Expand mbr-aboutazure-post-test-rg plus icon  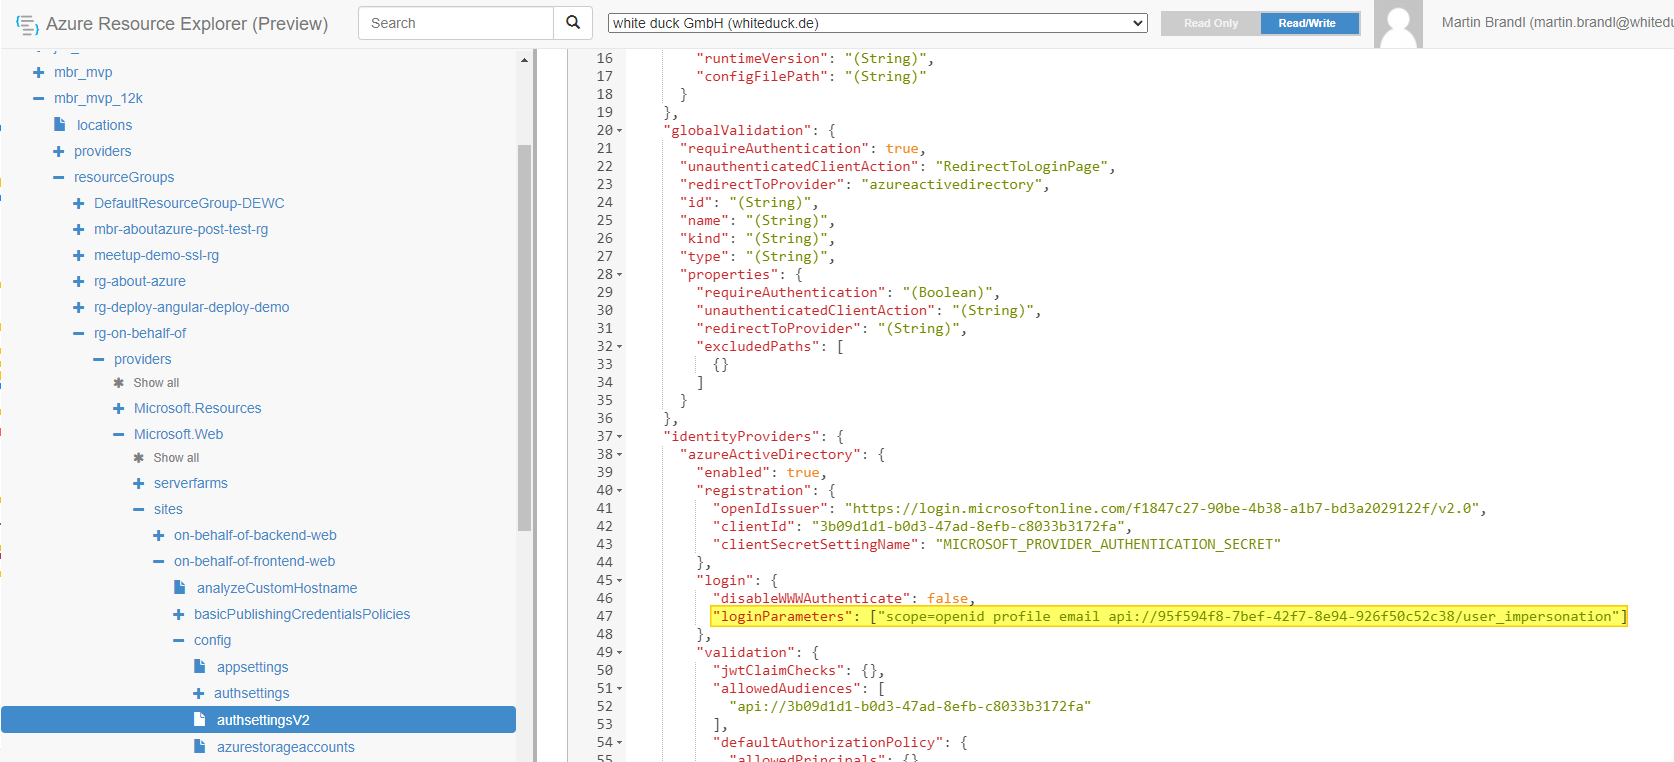click(79, 229)
